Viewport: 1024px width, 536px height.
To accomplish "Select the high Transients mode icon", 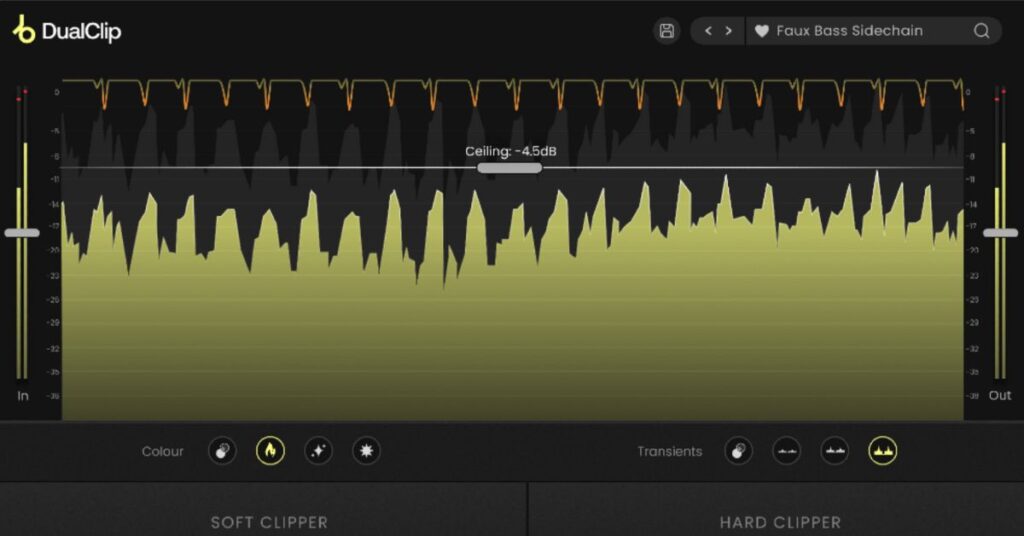I will 882,450.
